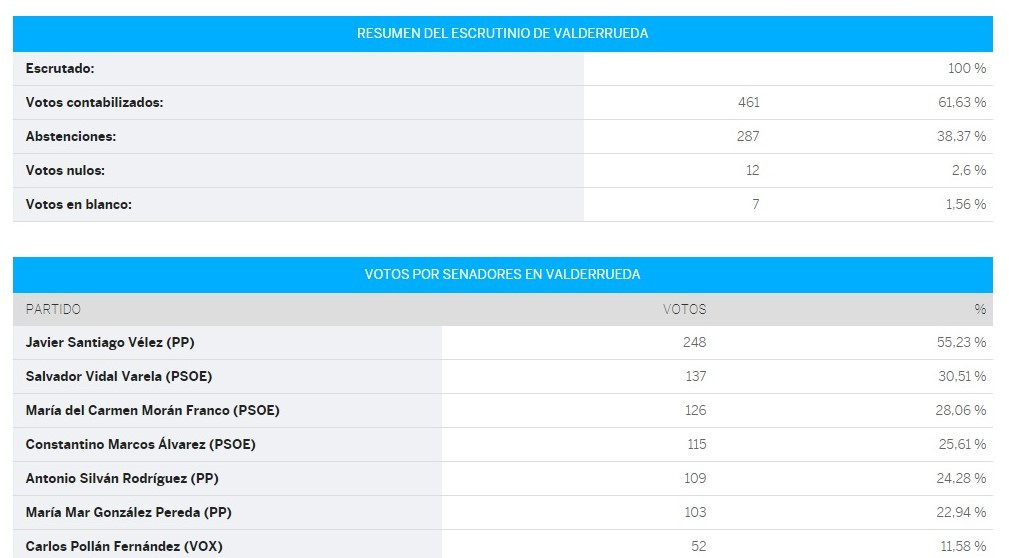Select Carlos Pollán Fernández (VOX) row

503,544
